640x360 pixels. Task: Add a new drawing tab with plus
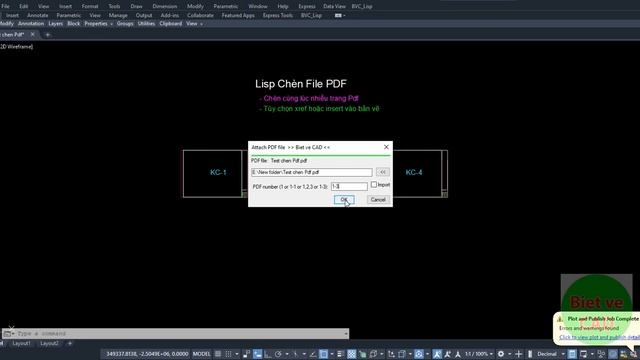47,35
